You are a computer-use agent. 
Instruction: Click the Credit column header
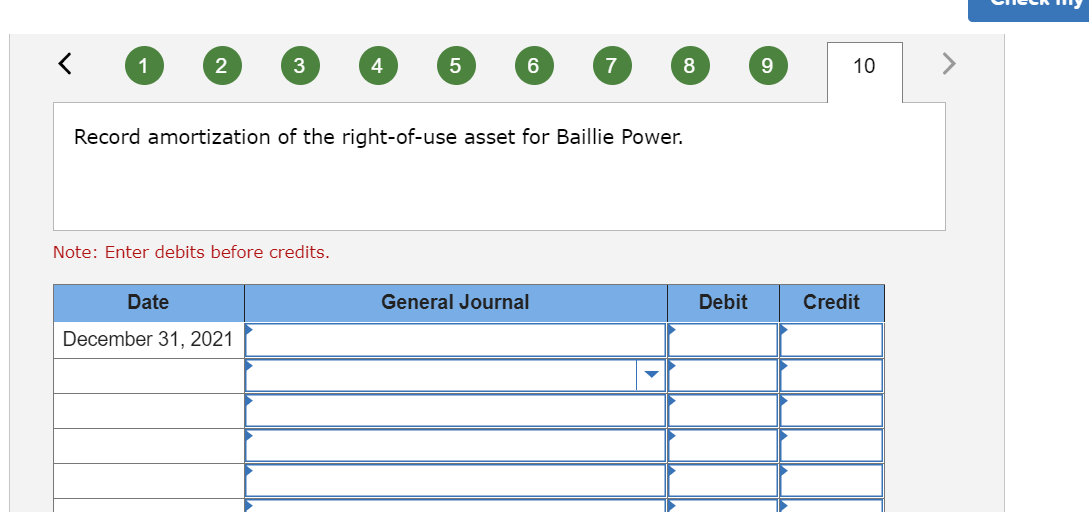pos(831,302)
